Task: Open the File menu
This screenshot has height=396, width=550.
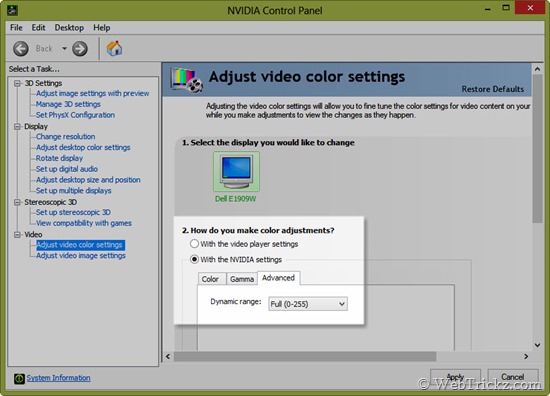Action: (16, 27)
